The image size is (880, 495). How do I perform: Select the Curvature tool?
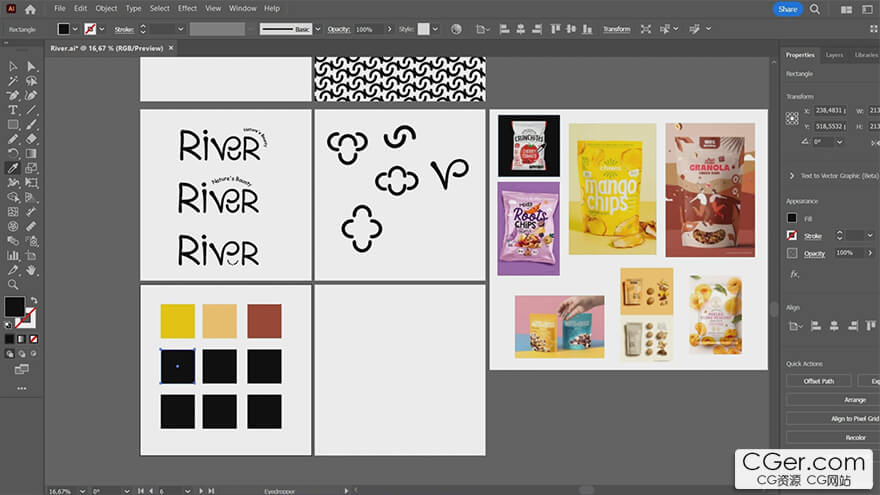pos(31,95)
